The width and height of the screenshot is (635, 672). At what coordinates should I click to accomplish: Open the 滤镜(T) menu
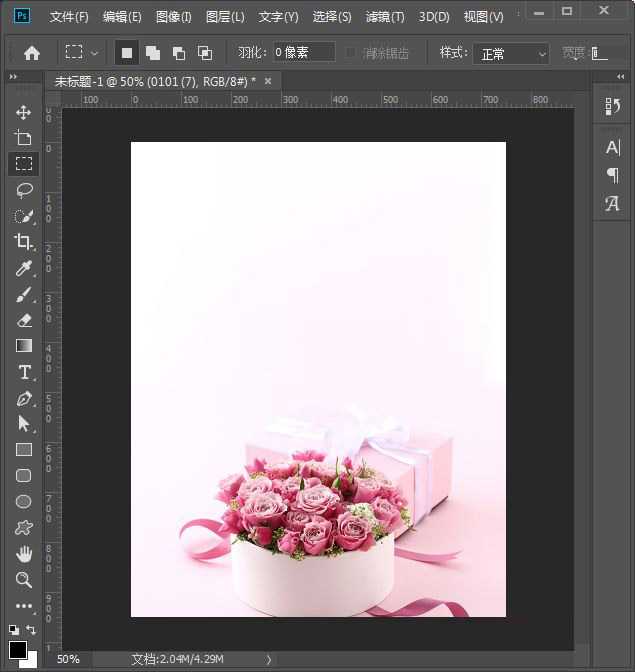[x=385, y=17]
